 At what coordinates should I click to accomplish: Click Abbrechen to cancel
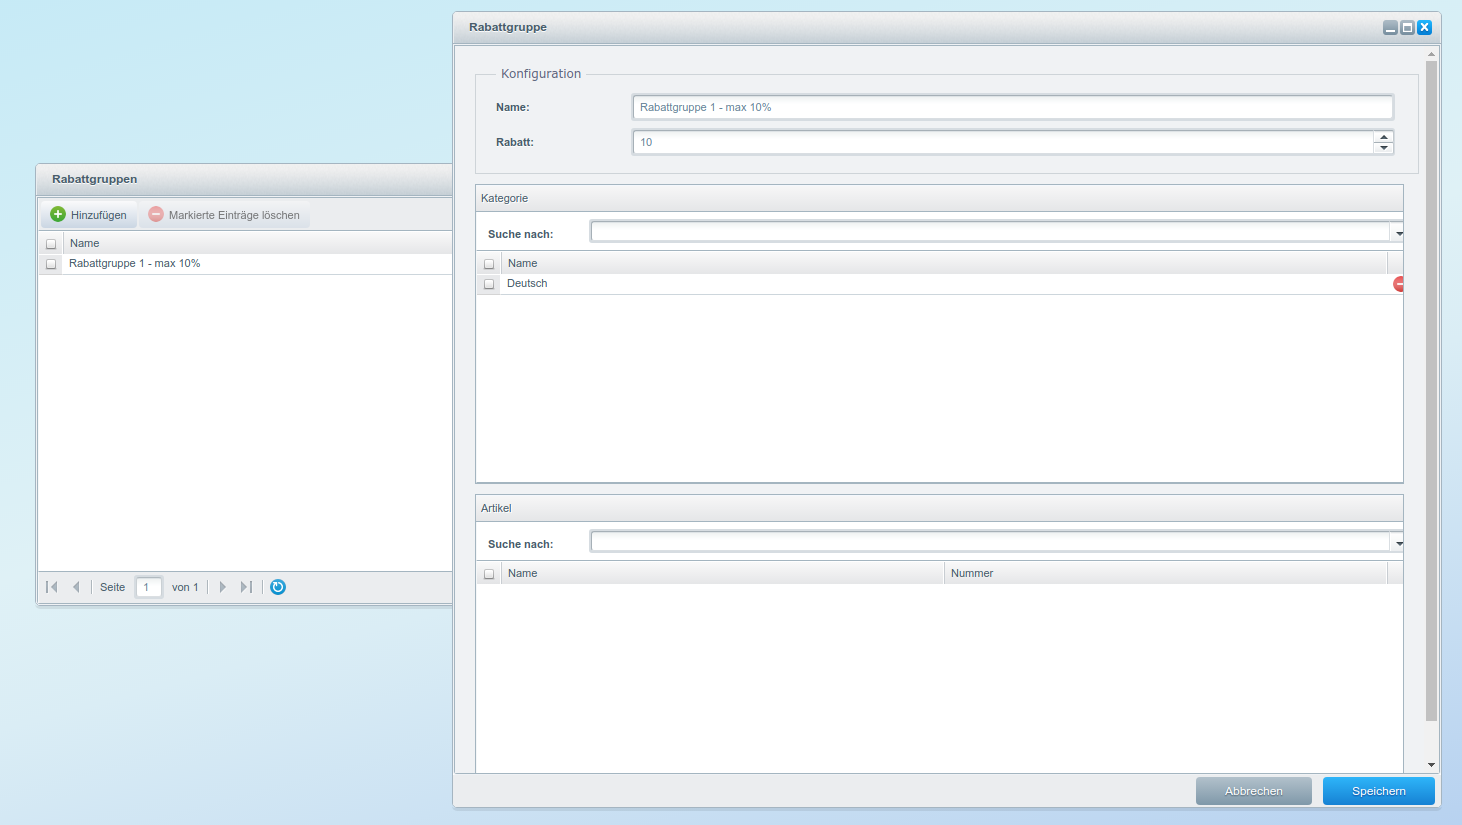(1254, 791)
